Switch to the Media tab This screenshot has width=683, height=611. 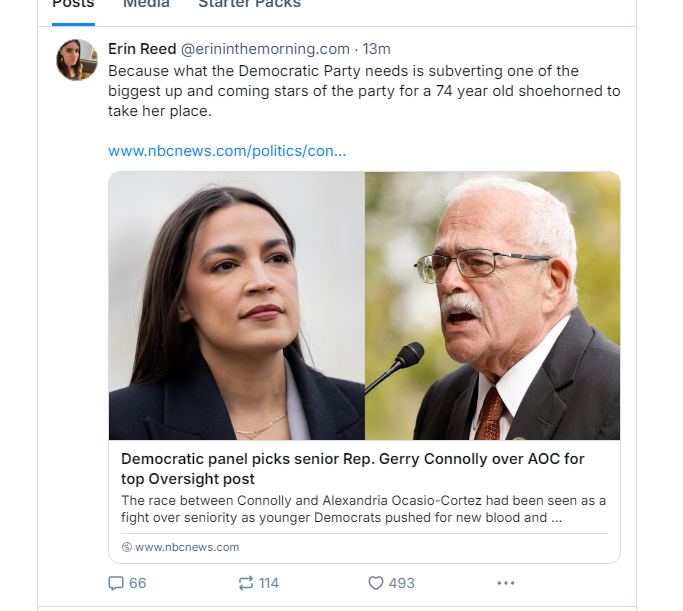(146, 4)
